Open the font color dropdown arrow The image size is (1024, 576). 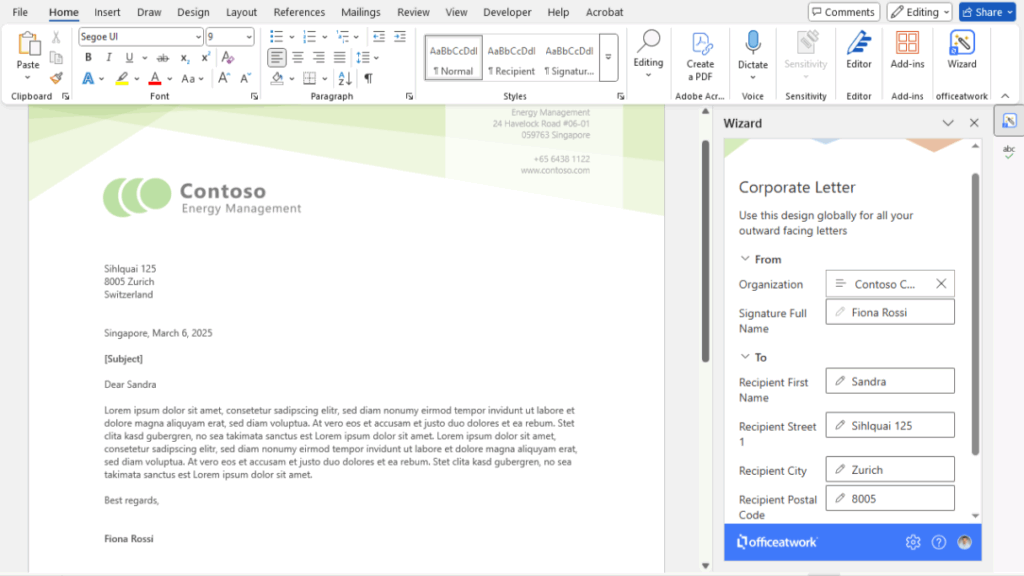point(170,78)
